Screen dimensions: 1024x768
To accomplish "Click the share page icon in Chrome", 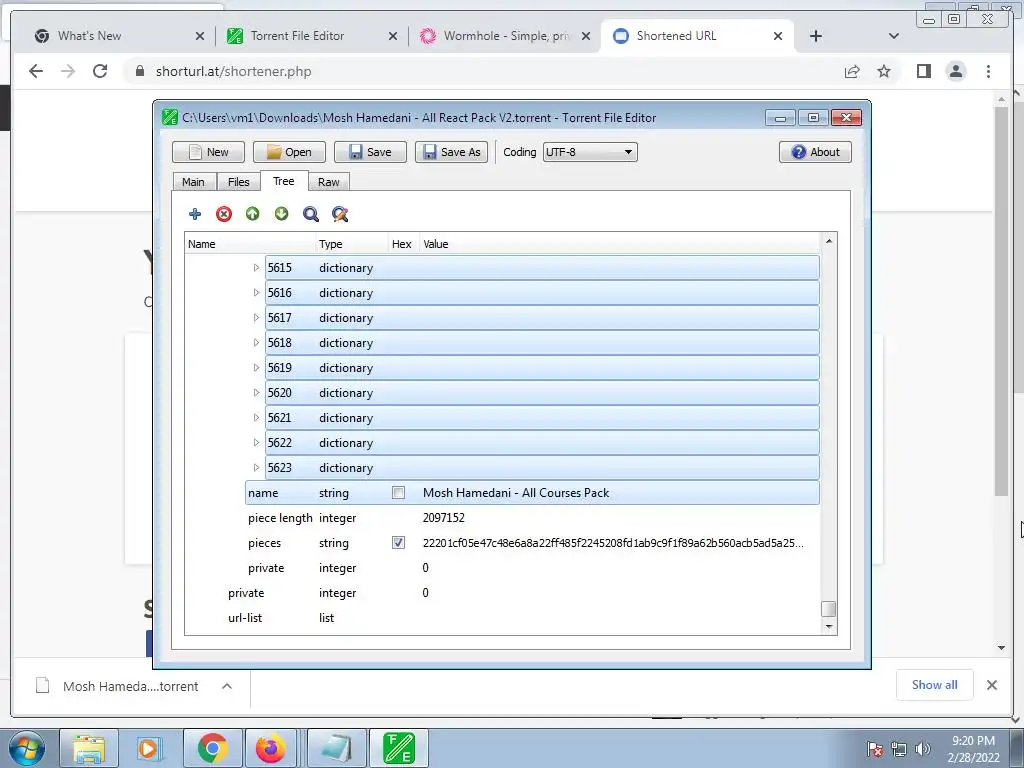I will pyautogui.click(x=852, y=71).
